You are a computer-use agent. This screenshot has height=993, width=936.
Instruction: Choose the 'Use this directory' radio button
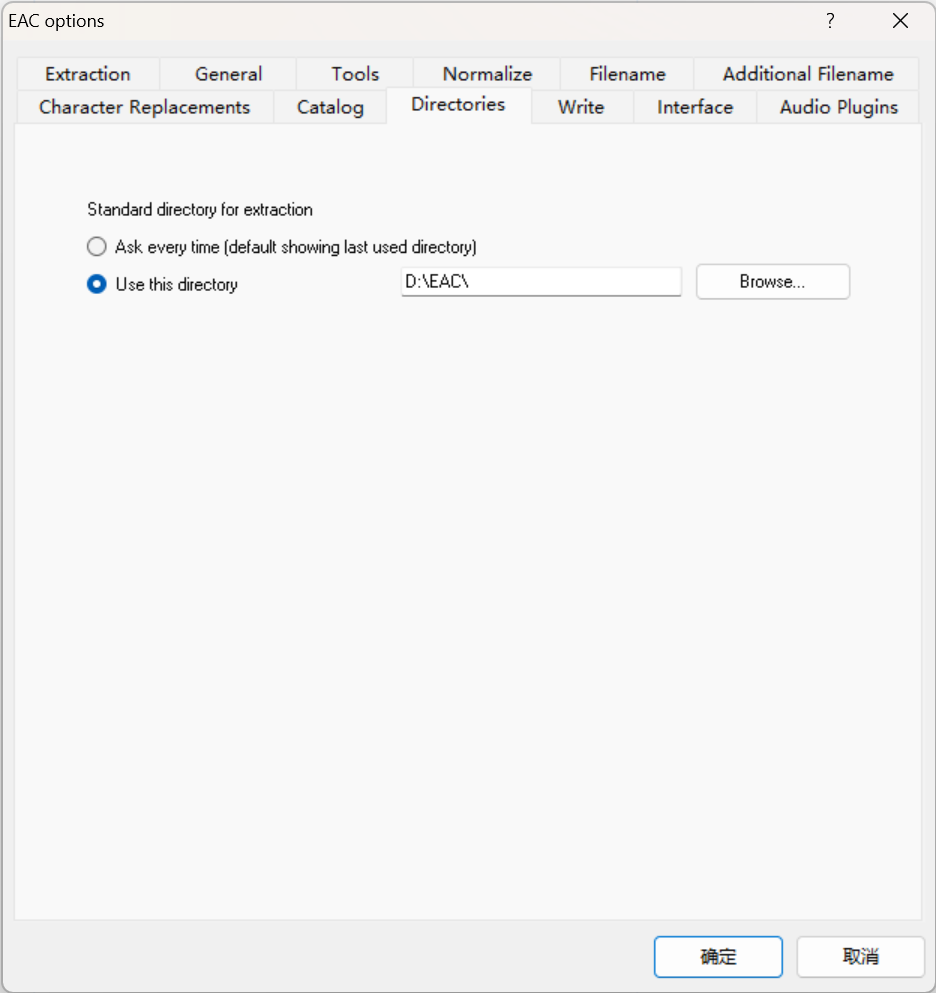pos(97,284)
